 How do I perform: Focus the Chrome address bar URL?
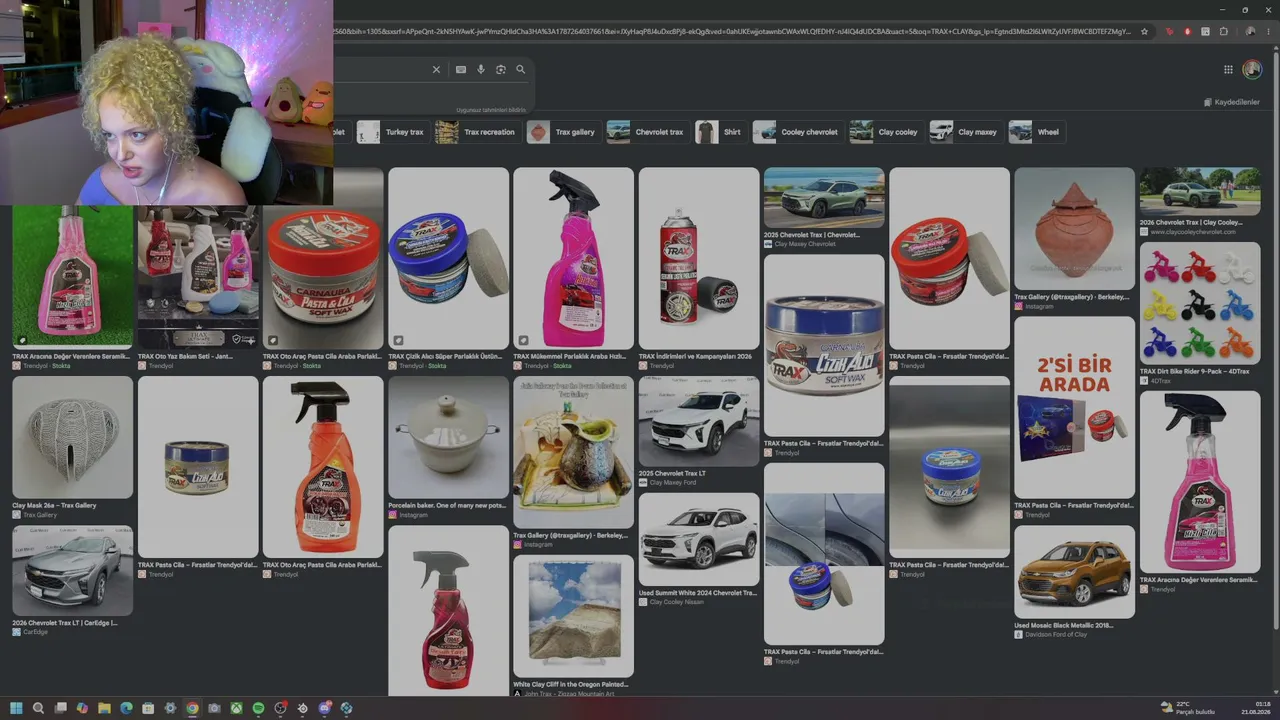click(732, 32)
